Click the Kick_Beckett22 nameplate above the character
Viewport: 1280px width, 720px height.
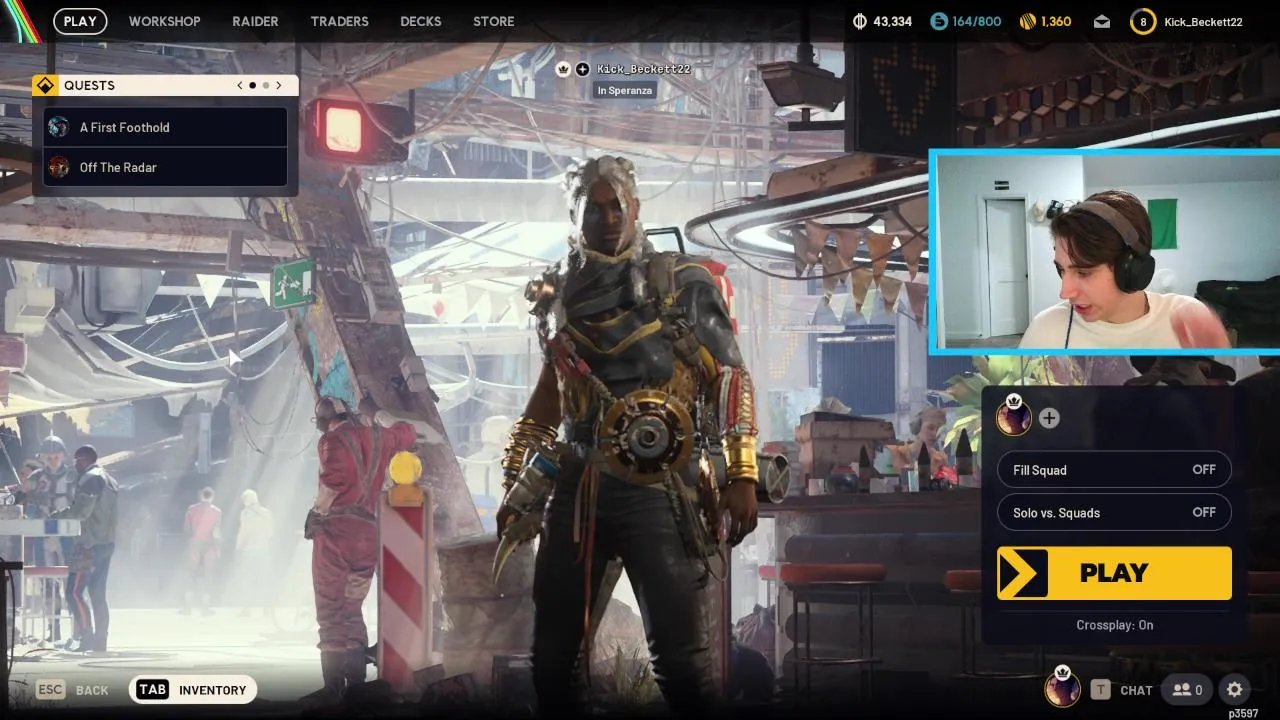644,69
